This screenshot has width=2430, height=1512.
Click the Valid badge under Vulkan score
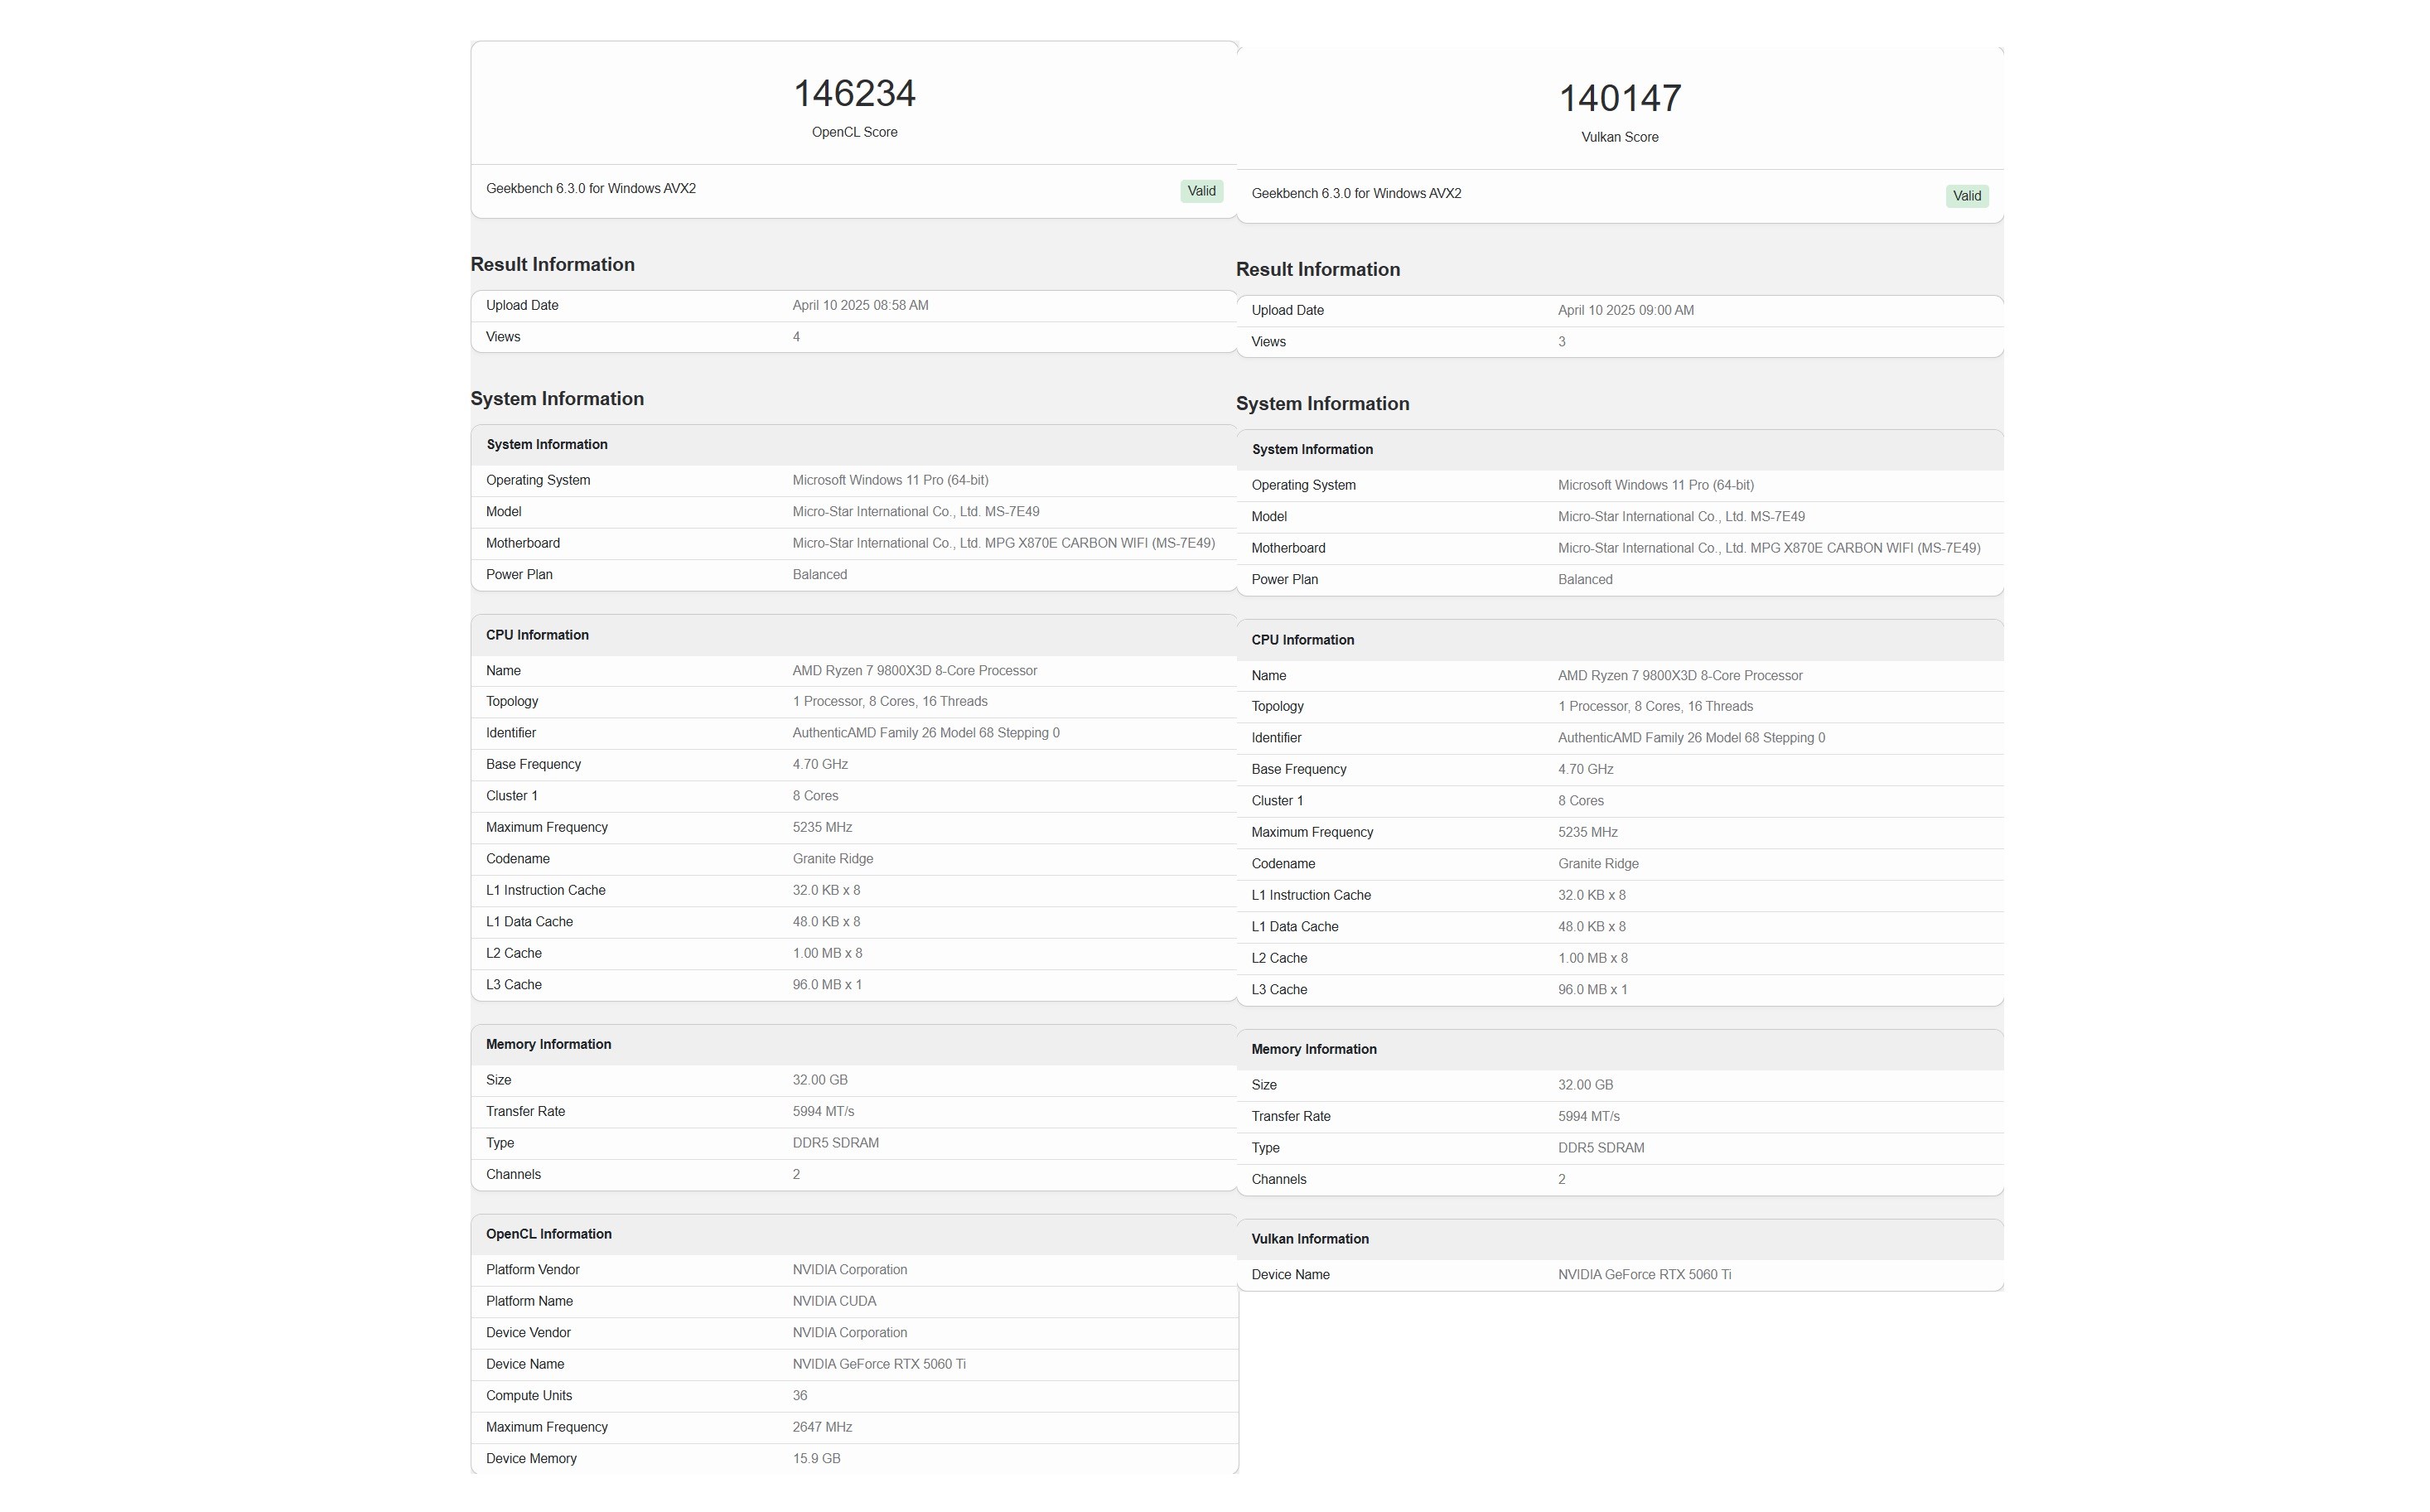(1965, 196)
